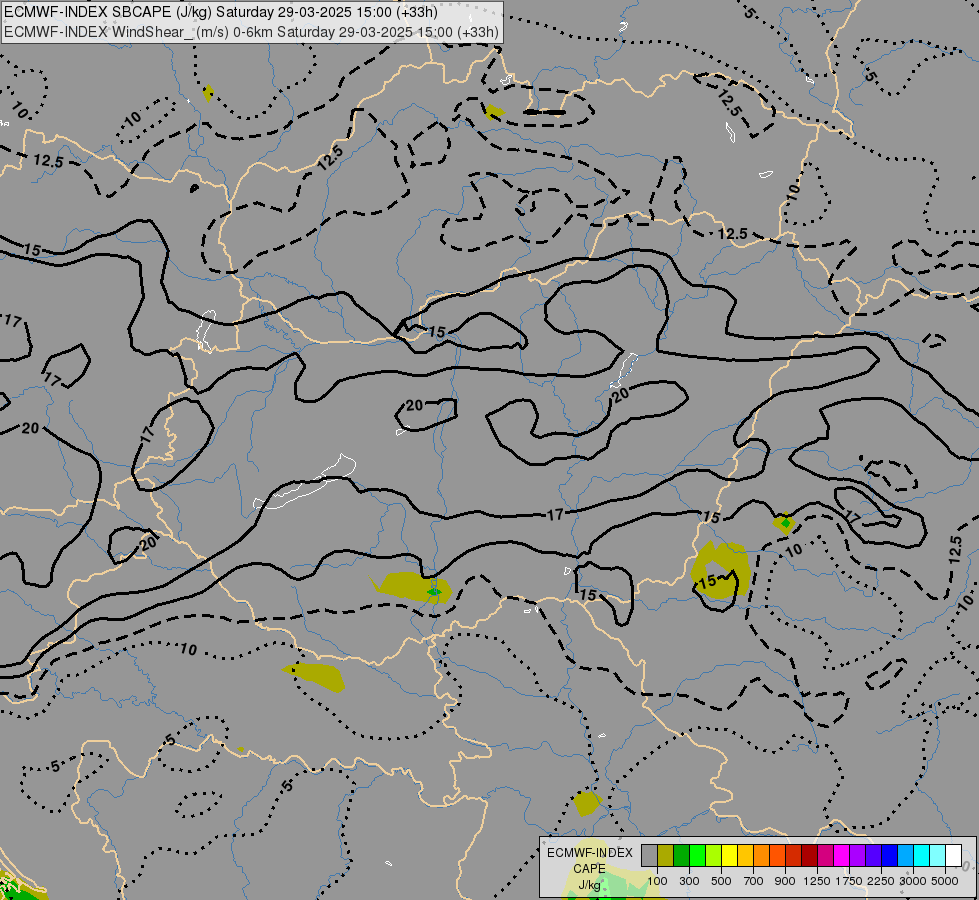Select the magenta swatch left of 1750
Screen dimensions: 979x900
[x=842, y=856]
